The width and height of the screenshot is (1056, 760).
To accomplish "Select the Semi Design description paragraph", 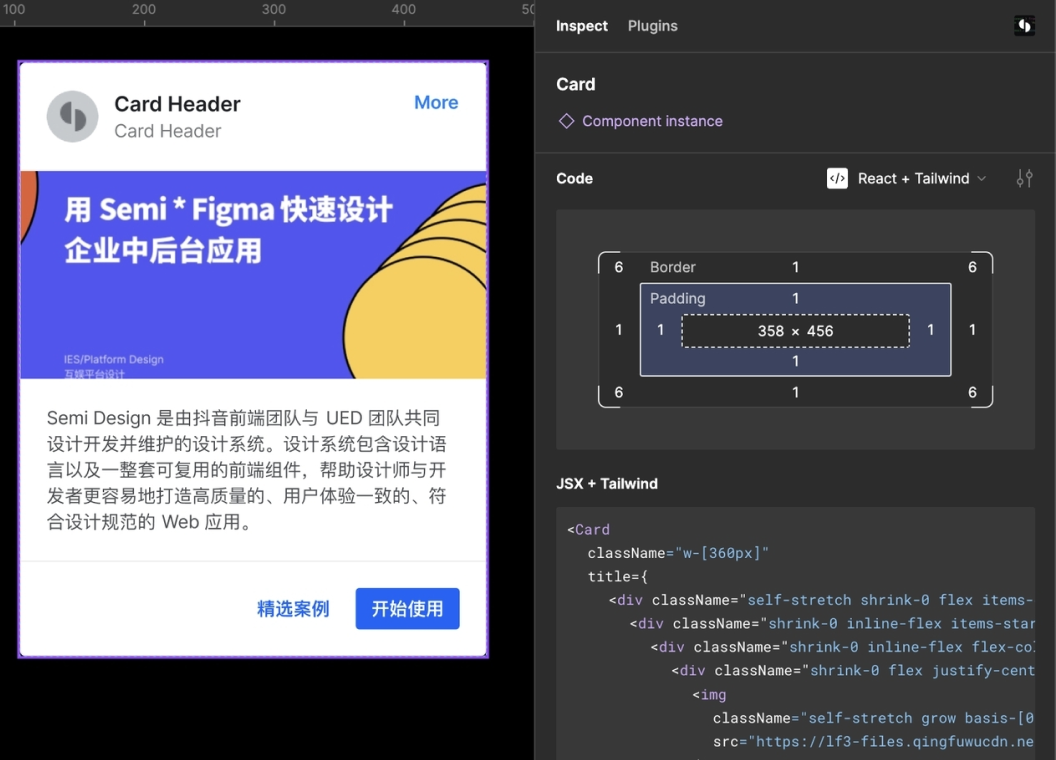I will click(x=246, y=470).
